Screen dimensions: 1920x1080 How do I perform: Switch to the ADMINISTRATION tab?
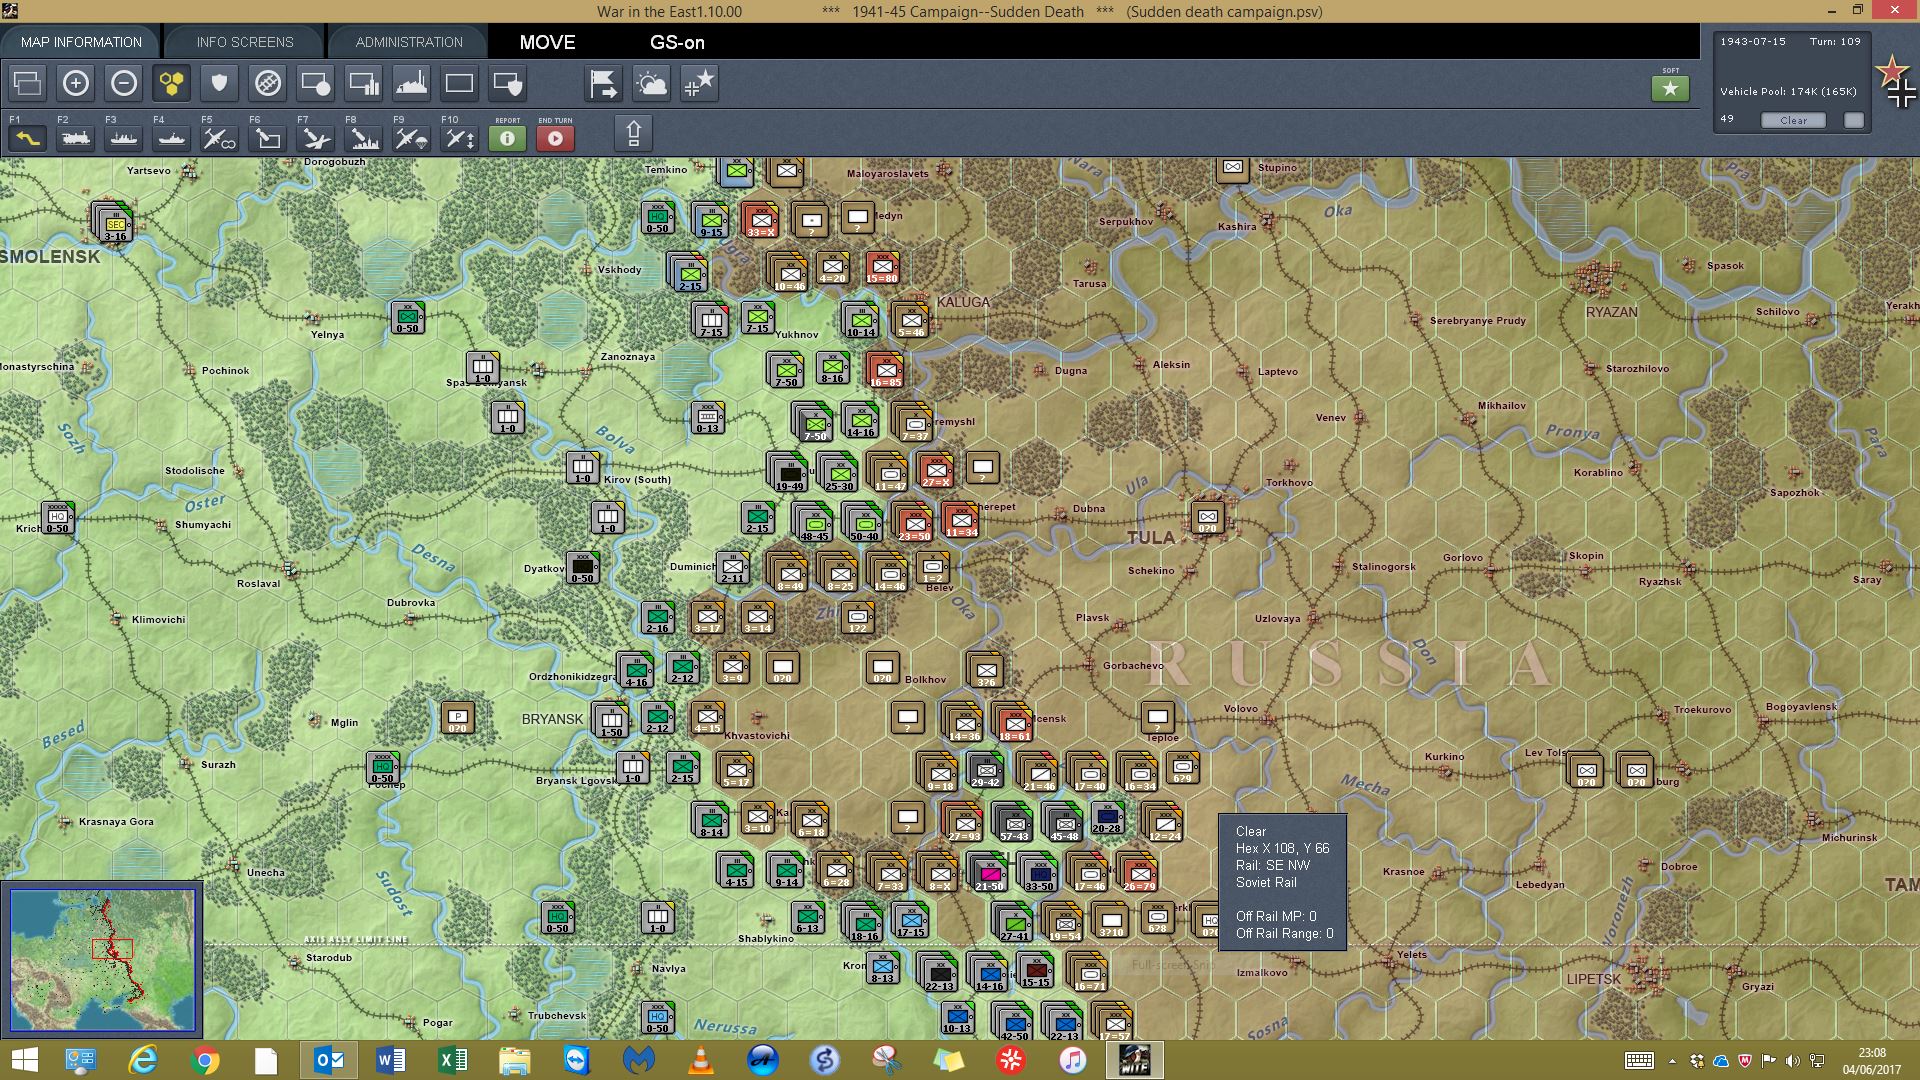[409, 42]
